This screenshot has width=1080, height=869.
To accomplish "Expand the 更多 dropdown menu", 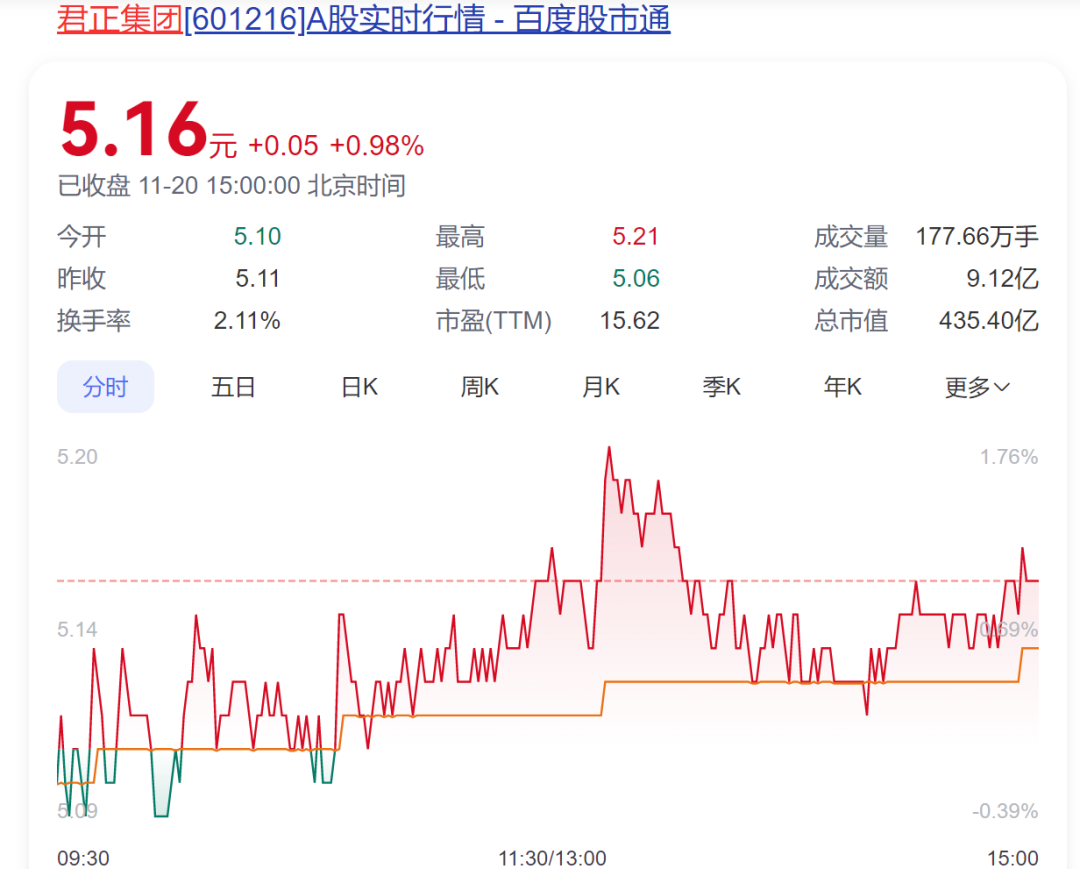I will pyautogui.click(x=976, y=387).
